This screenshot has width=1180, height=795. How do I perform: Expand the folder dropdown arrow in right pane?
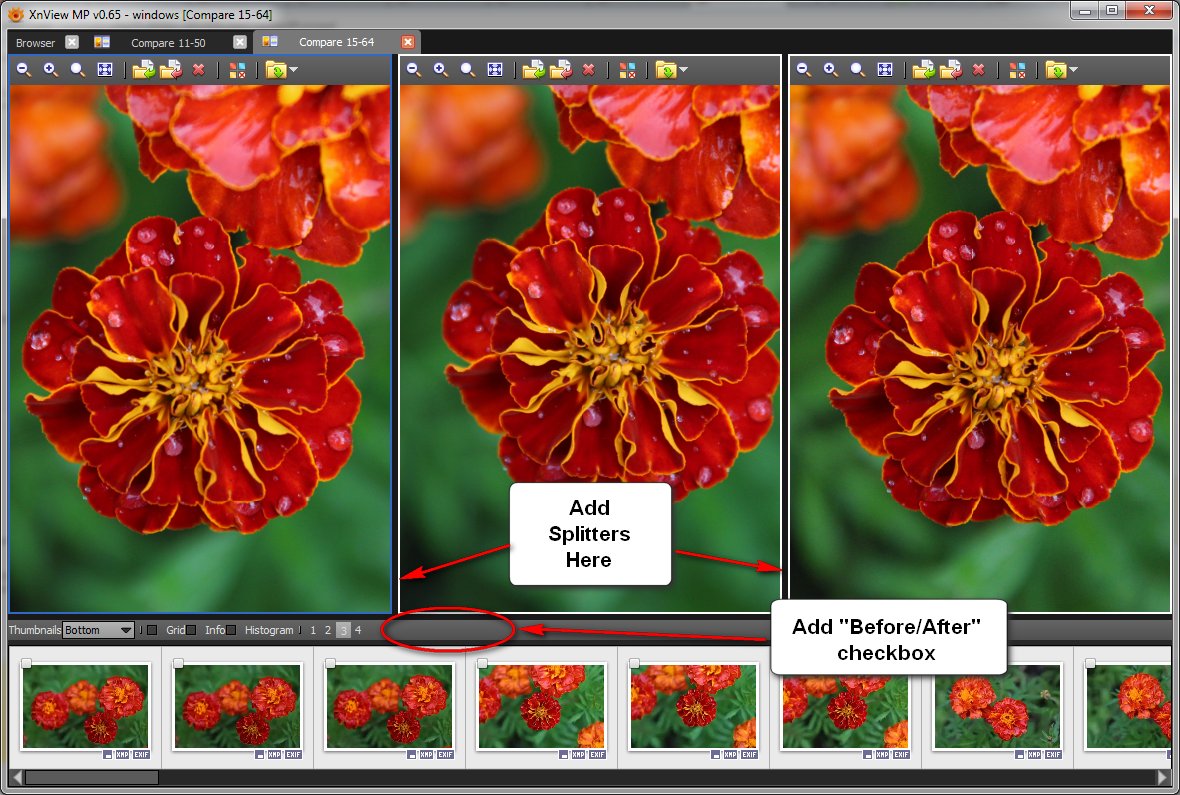[x=1073, y=70]
